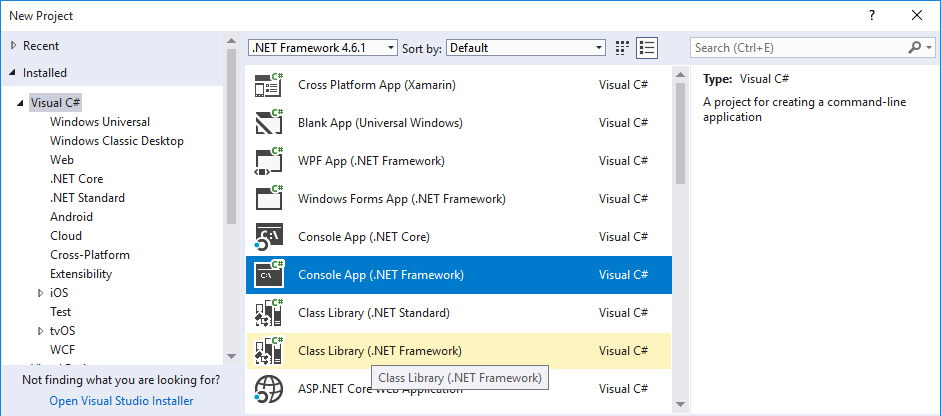Switch to medium icons list view
The height and width of the screenshot is (416, 941).
click(647, 47)
